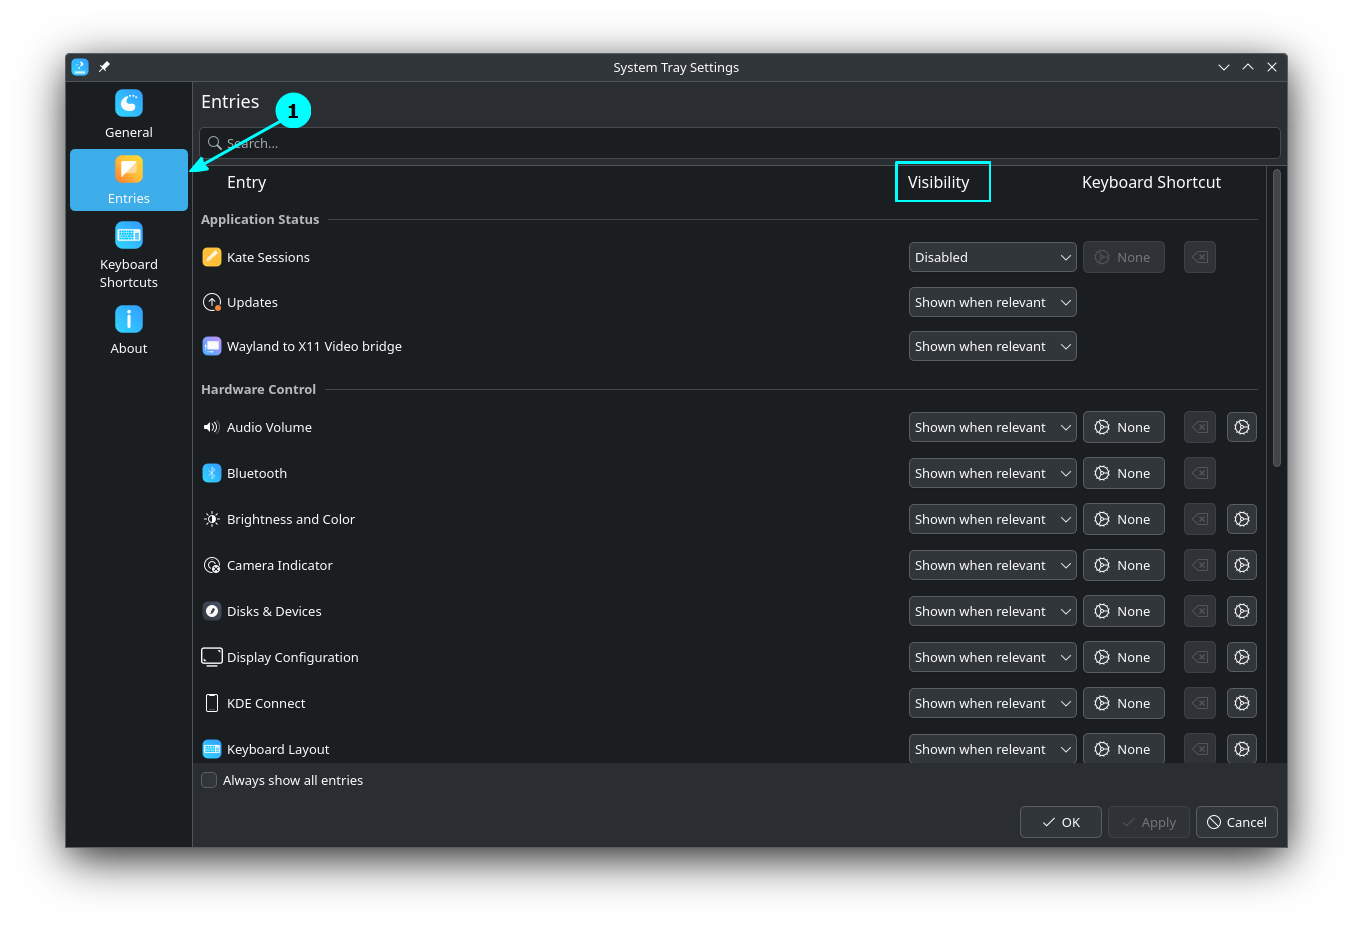
Task: Switch to the General page
Action: (128, 113)
